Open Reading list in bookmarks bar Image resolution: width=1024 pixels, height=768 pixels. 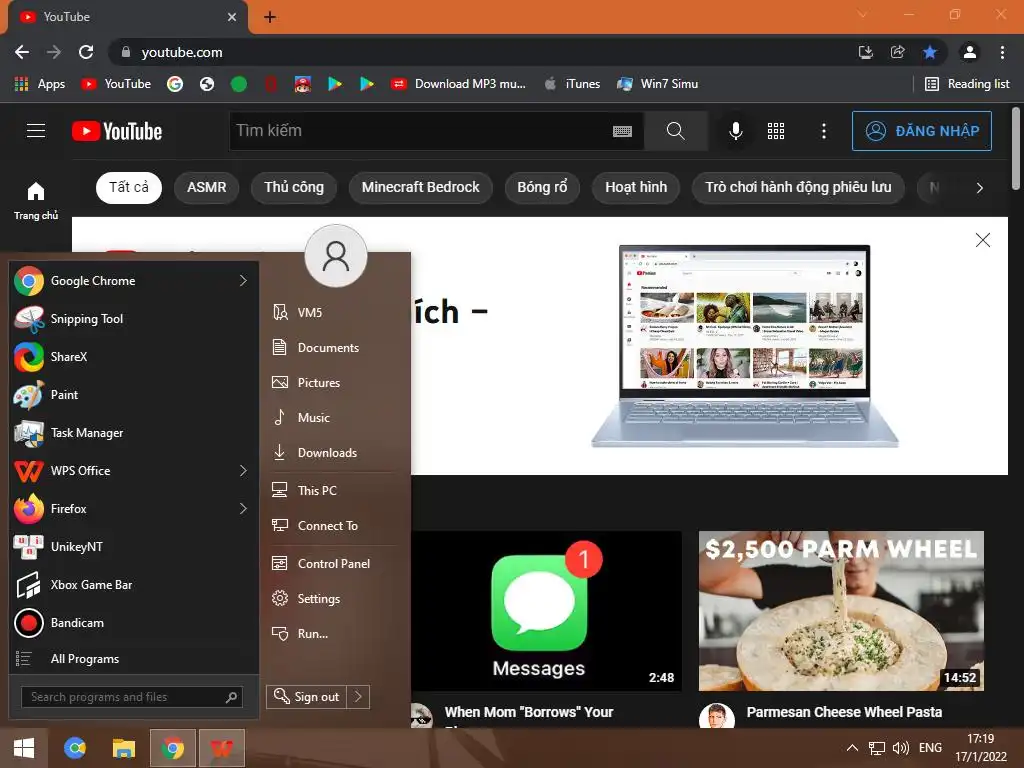click(x=967, y=84)
